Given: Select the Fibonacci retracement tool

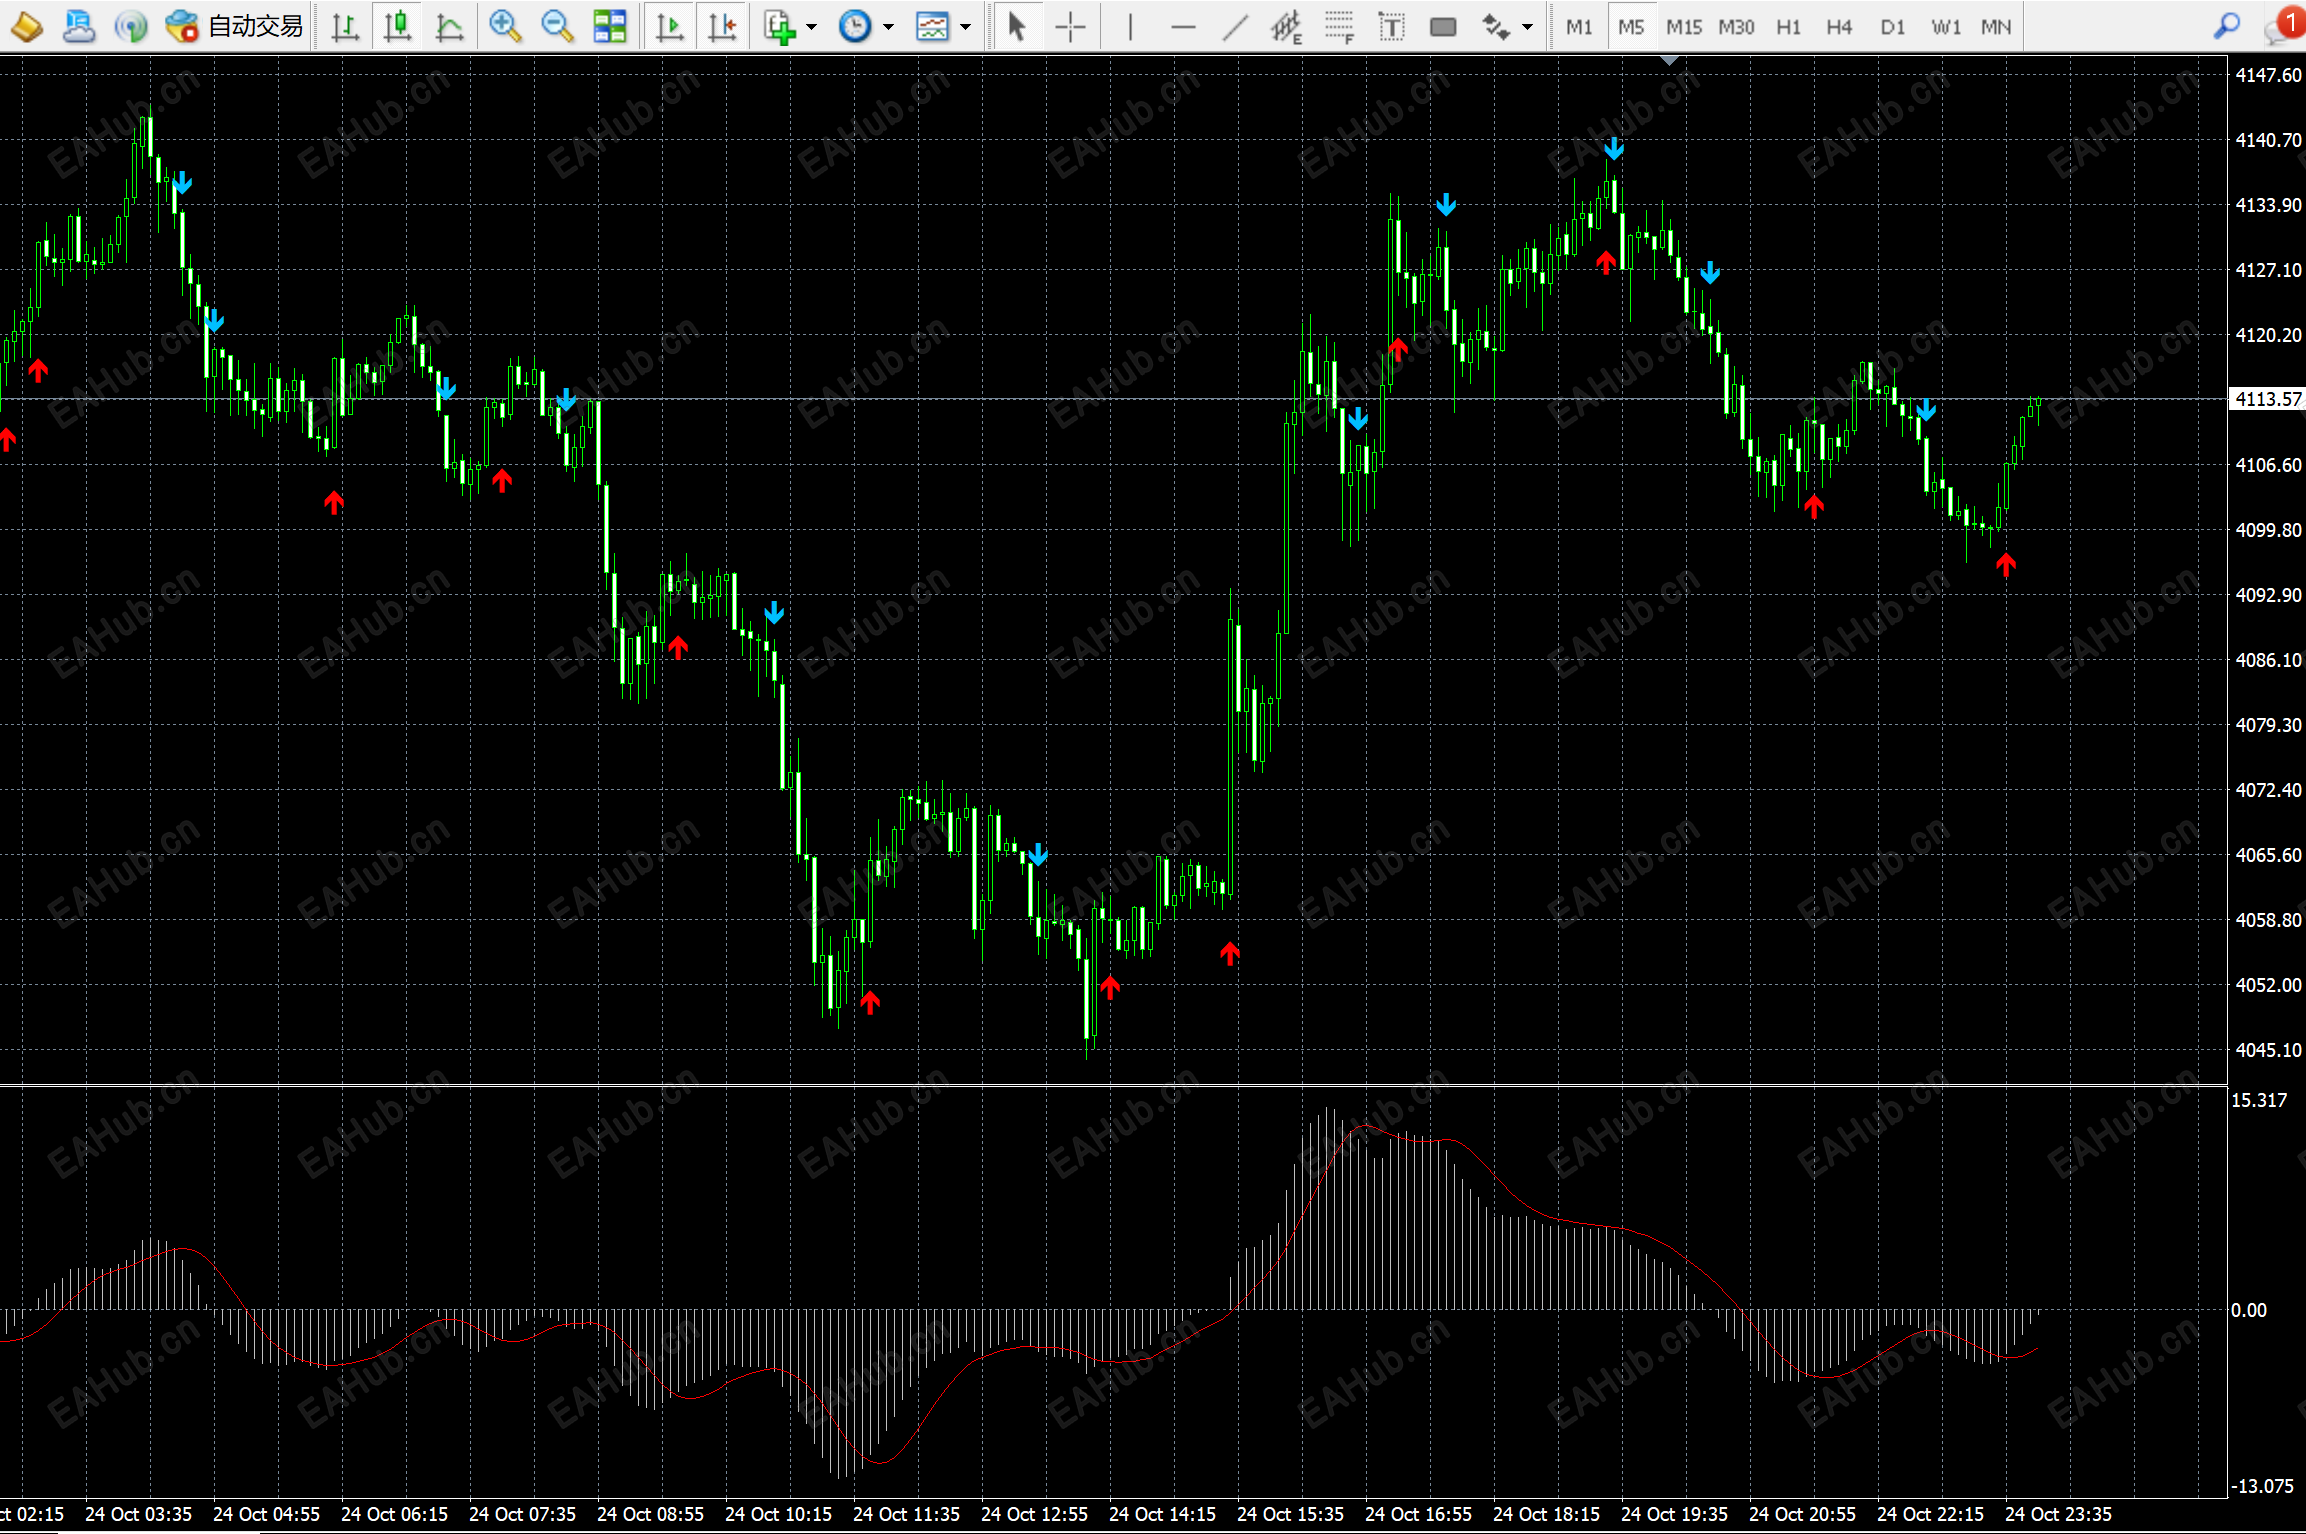Looking at the screenshot, I should [1339, 27].
